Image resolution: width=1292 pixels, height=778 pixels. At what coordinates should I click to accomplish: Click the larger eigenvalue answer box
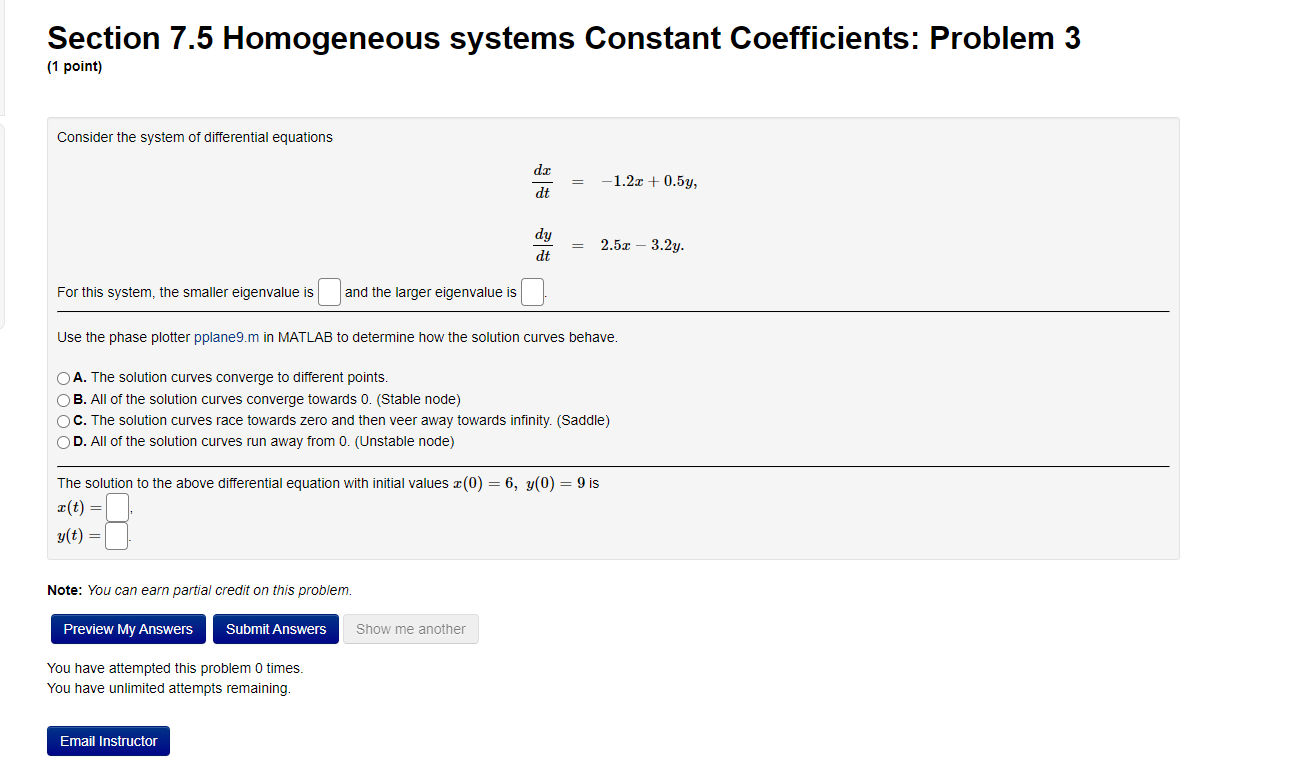coord(531,291)
